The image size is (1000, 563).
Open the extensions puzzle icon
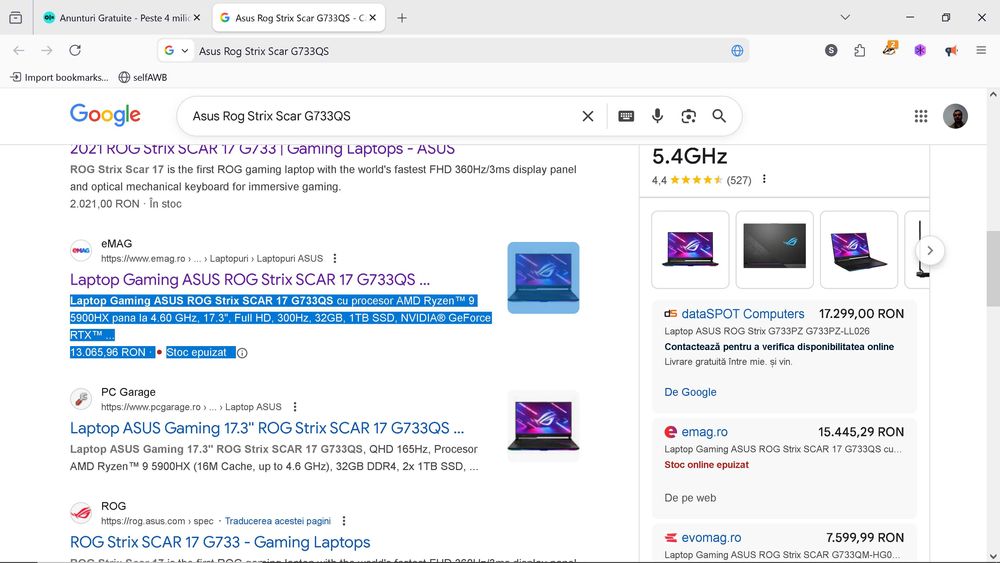tap(860, 50)
